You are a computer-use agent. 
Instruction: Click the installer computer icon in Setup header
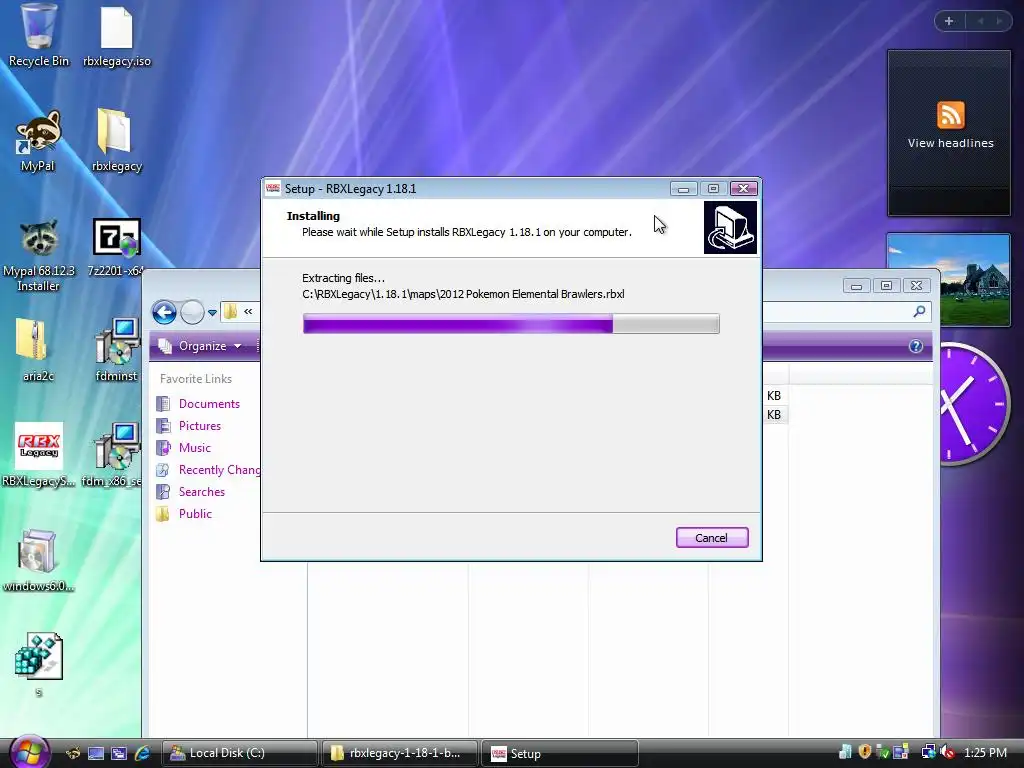pos(730,227)
